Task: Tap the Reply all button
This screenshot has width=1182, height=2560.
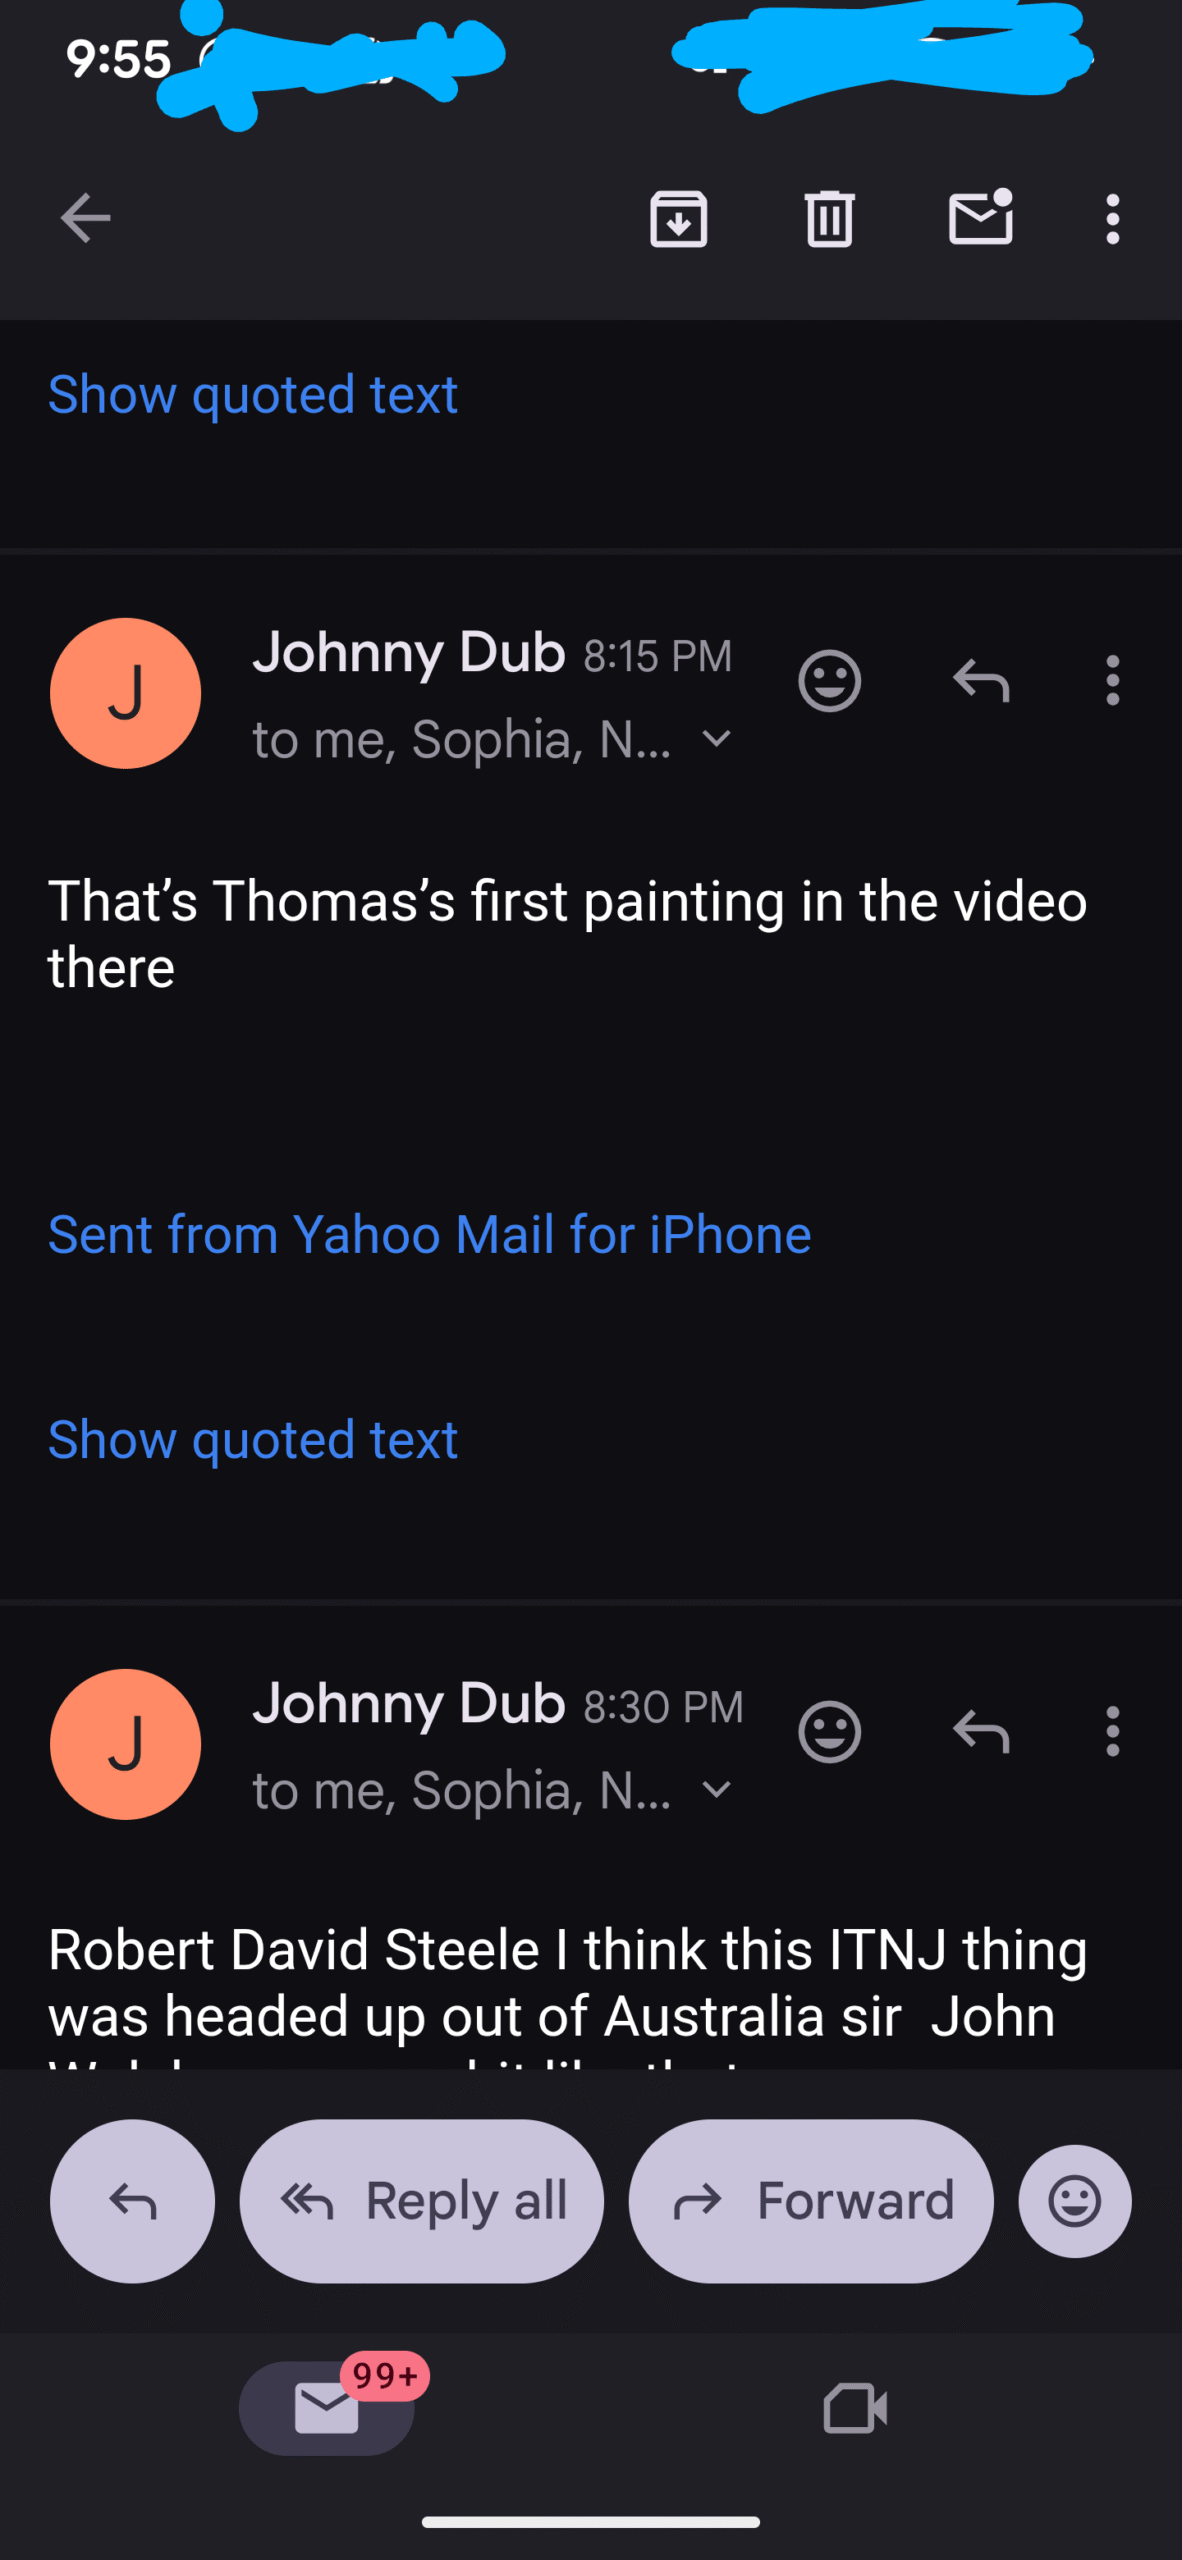Action: point(422,2201)
